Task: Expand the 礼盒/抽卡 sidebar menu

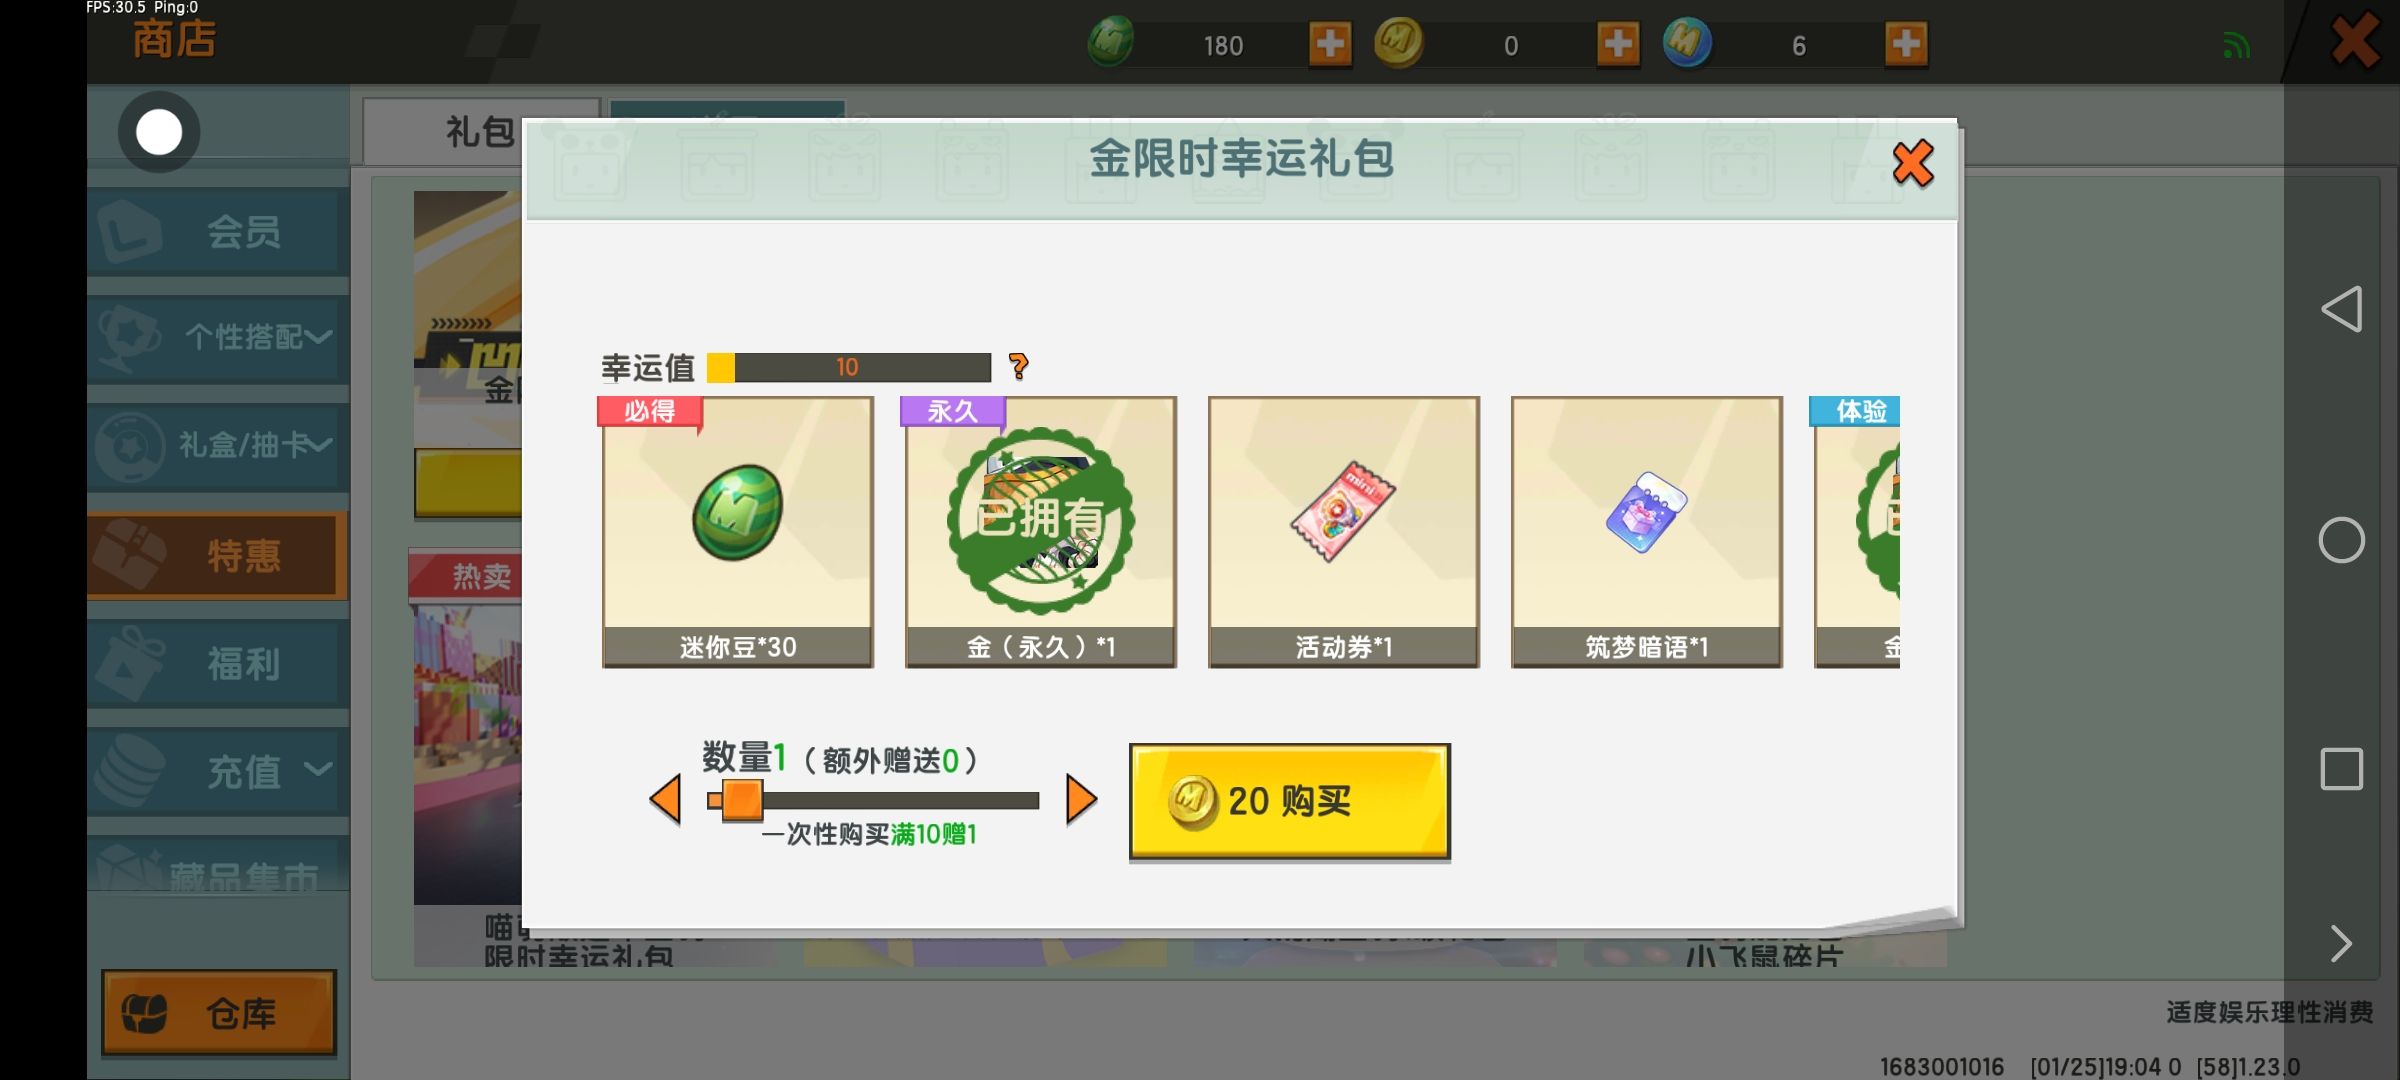Action: (x=218, y=445)
